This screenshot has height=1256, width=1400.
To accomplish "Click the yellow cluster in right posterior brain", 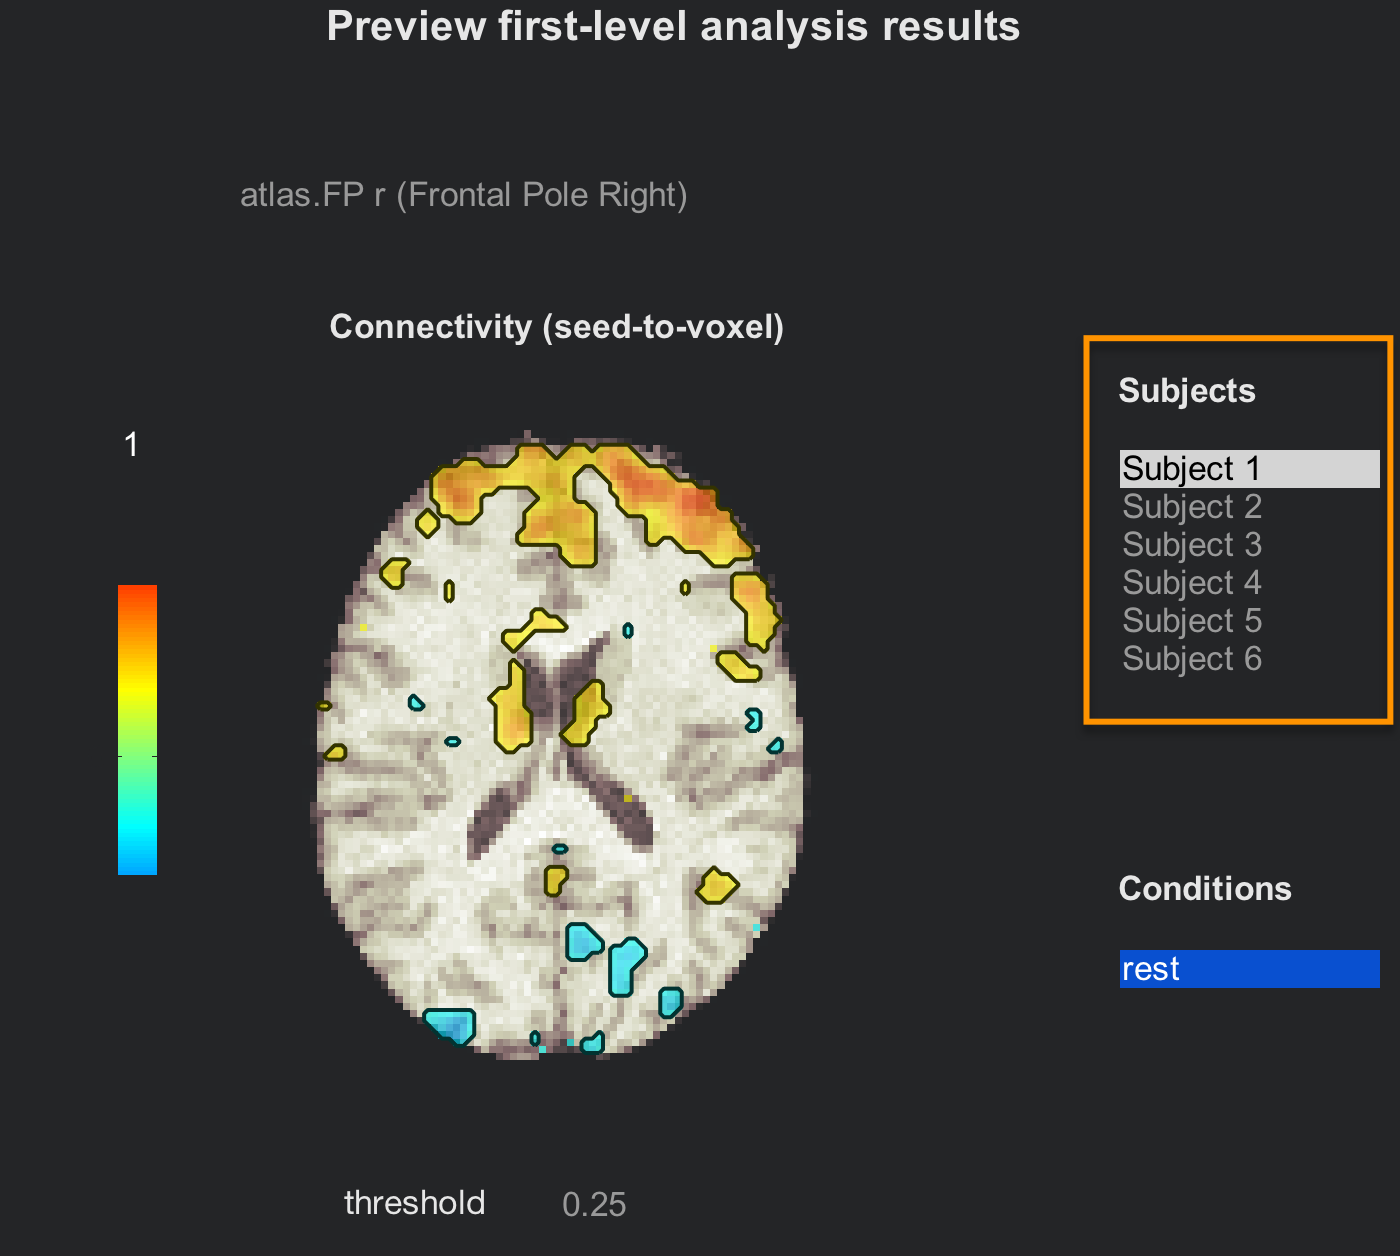I will pyautogui.click(x=716, y=886).
